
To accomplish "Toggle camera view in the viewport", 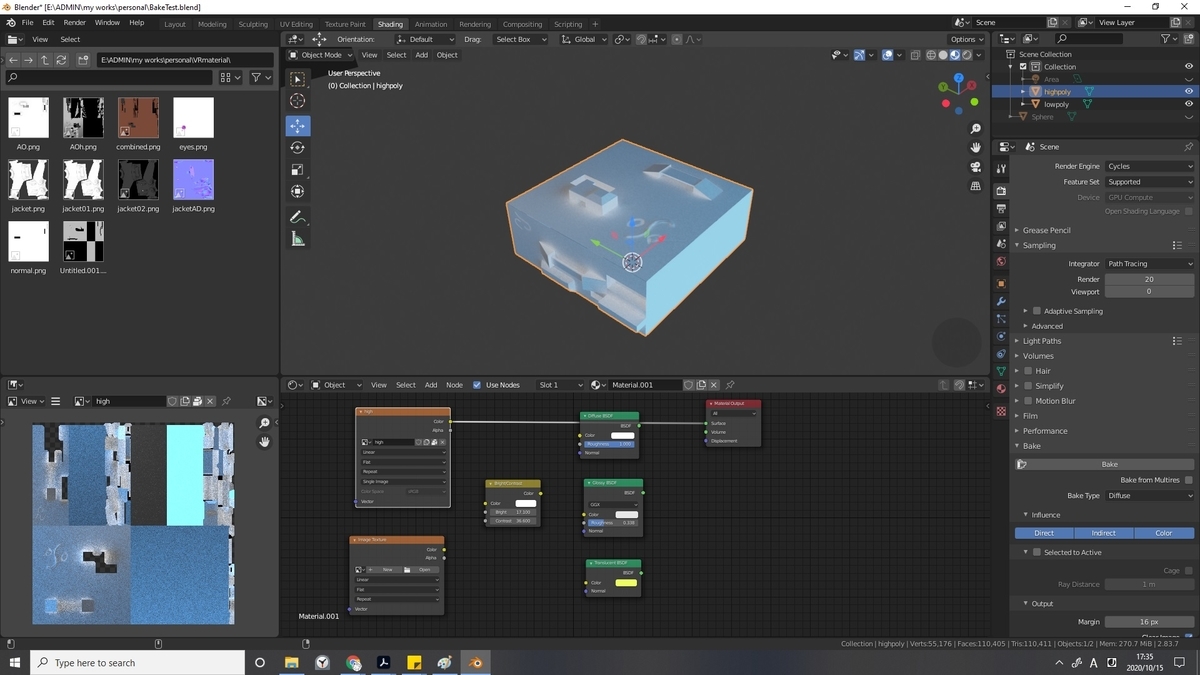I will click(x=975, y=167).
